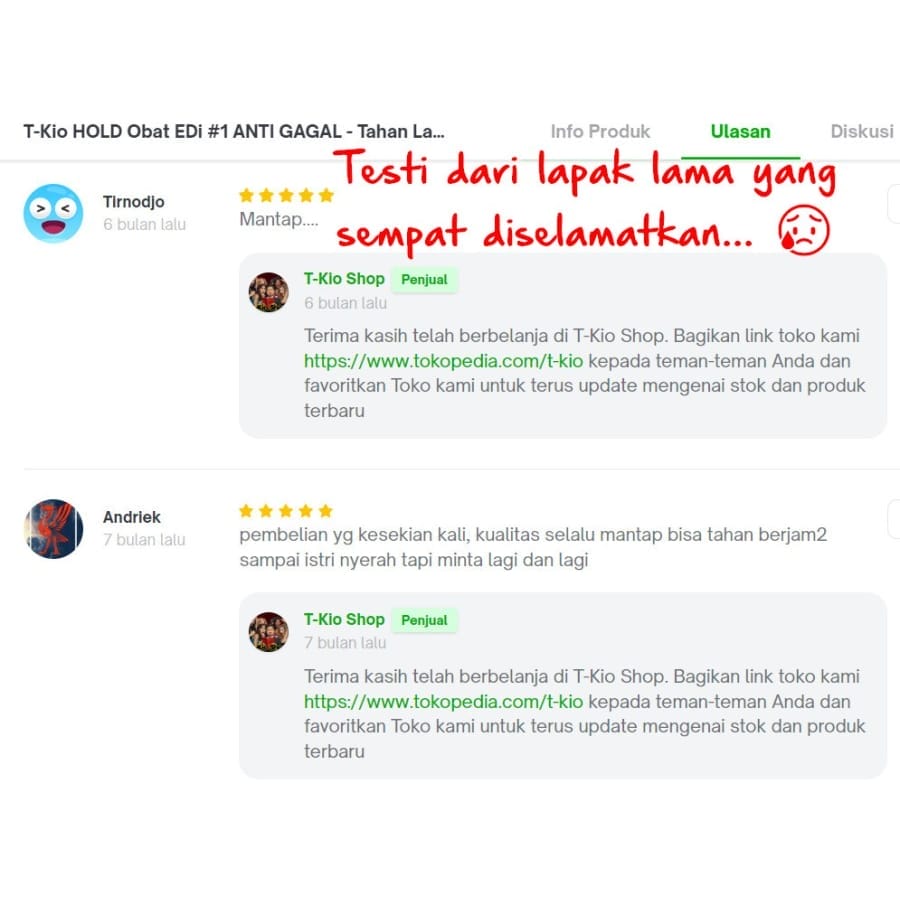Open tokopedia.com/t-kio link in second reply
The height and width of the screenshot is (900, 900).
click(x=443, y=701)
